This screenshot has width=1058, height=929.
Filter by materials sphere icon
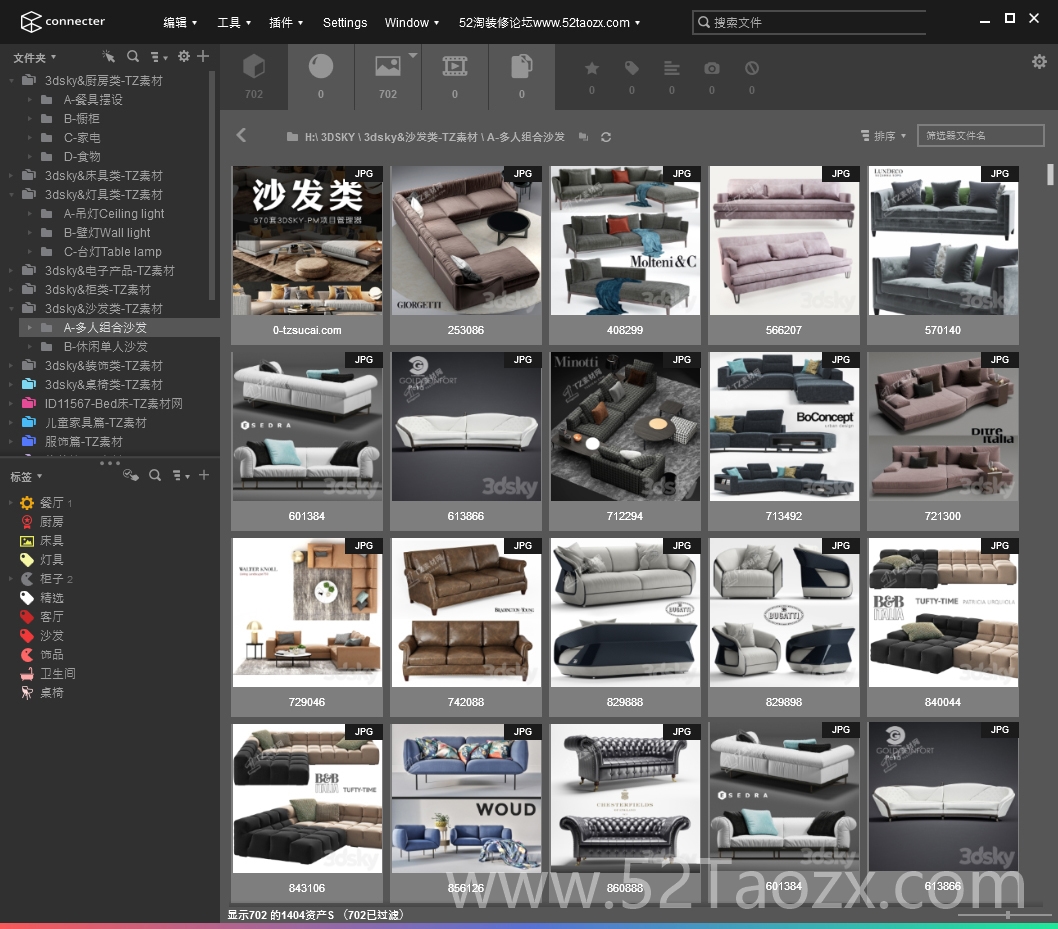tap(321, 67)
